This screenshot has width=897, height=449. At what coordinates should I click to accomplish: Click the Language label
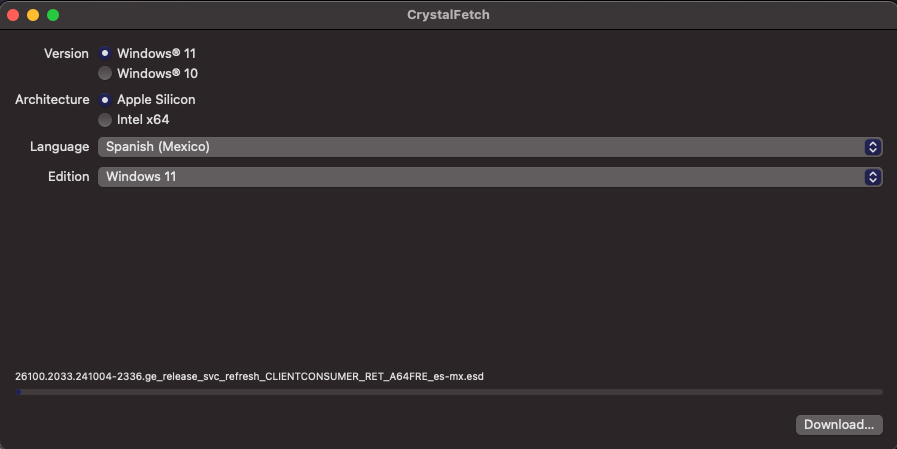tap(59, 147)
